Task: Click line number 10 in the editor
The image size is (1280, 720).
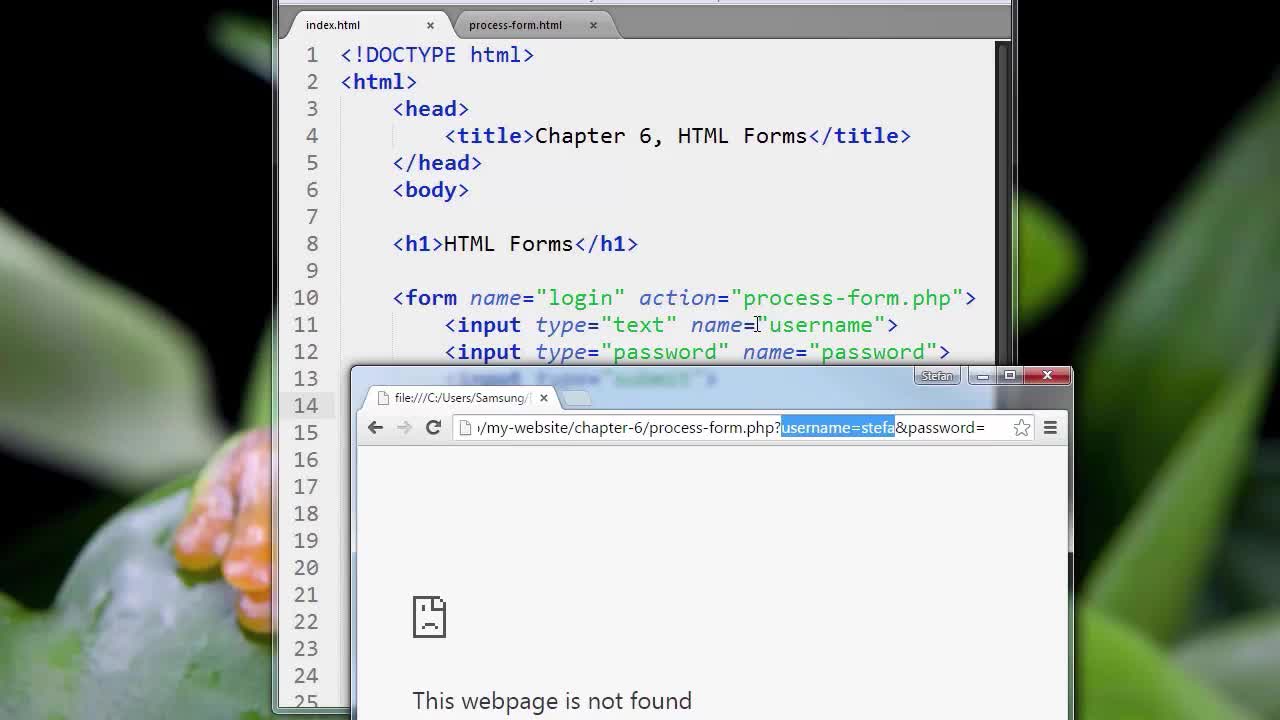Action: pos(306,298)
